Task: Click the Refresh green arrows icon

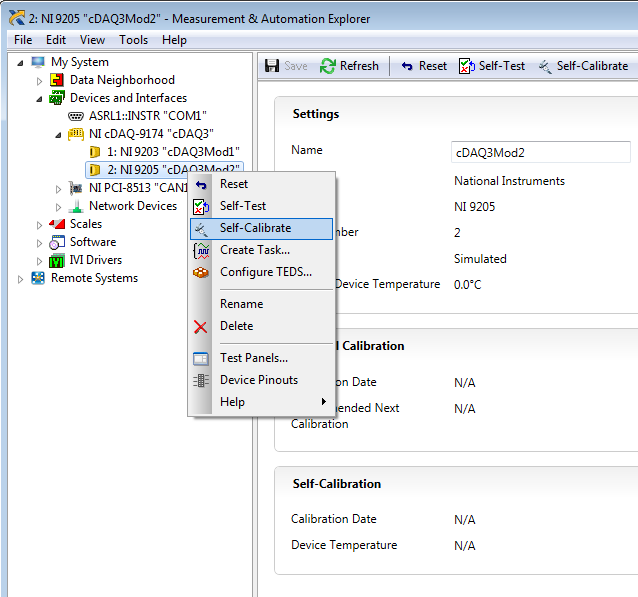Action: coord(328,66)
